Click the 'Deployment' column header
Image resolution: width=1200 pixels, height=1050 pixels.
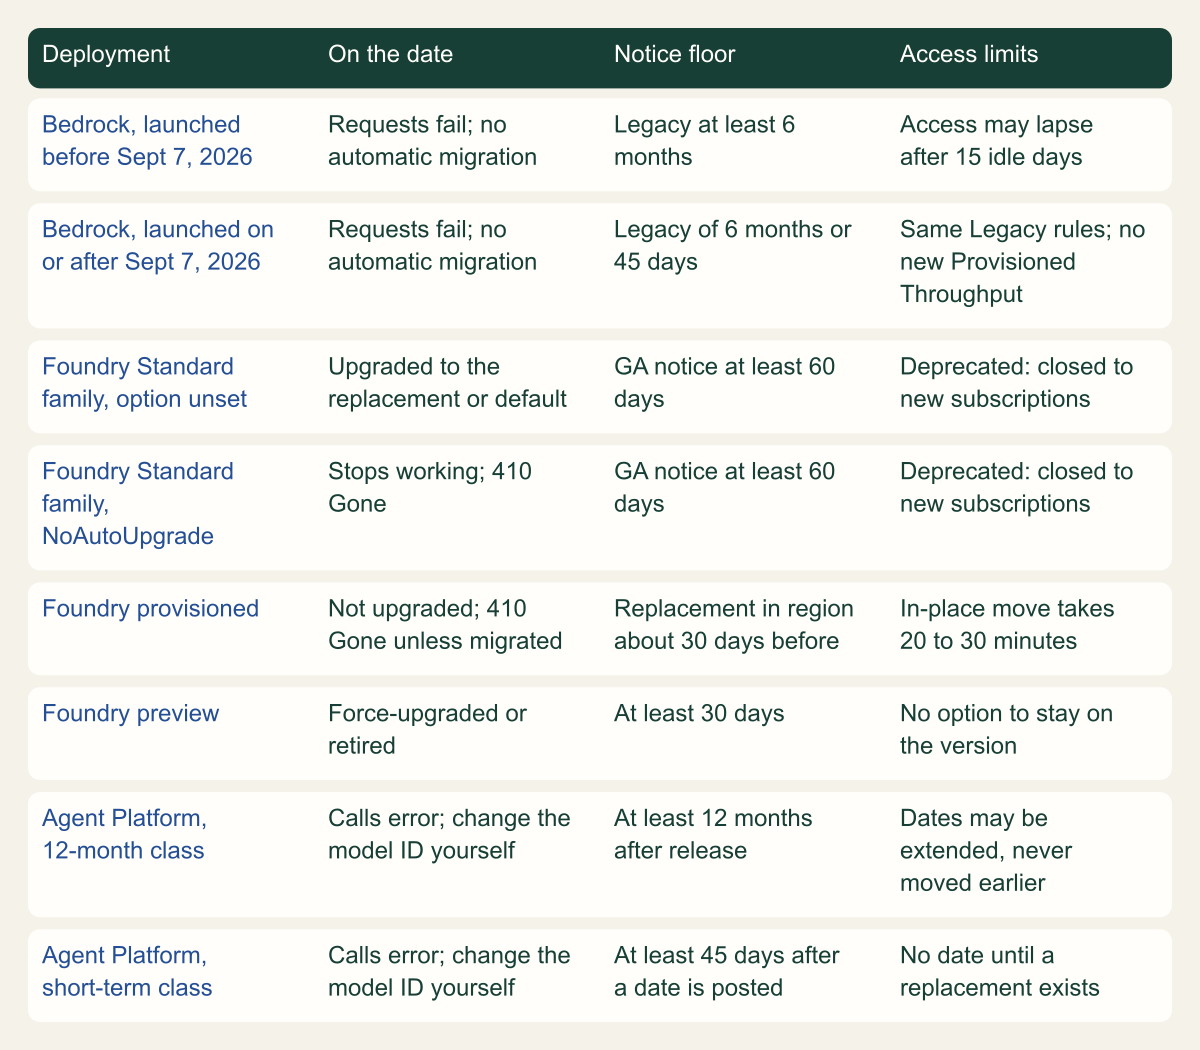tap(106, 54)
